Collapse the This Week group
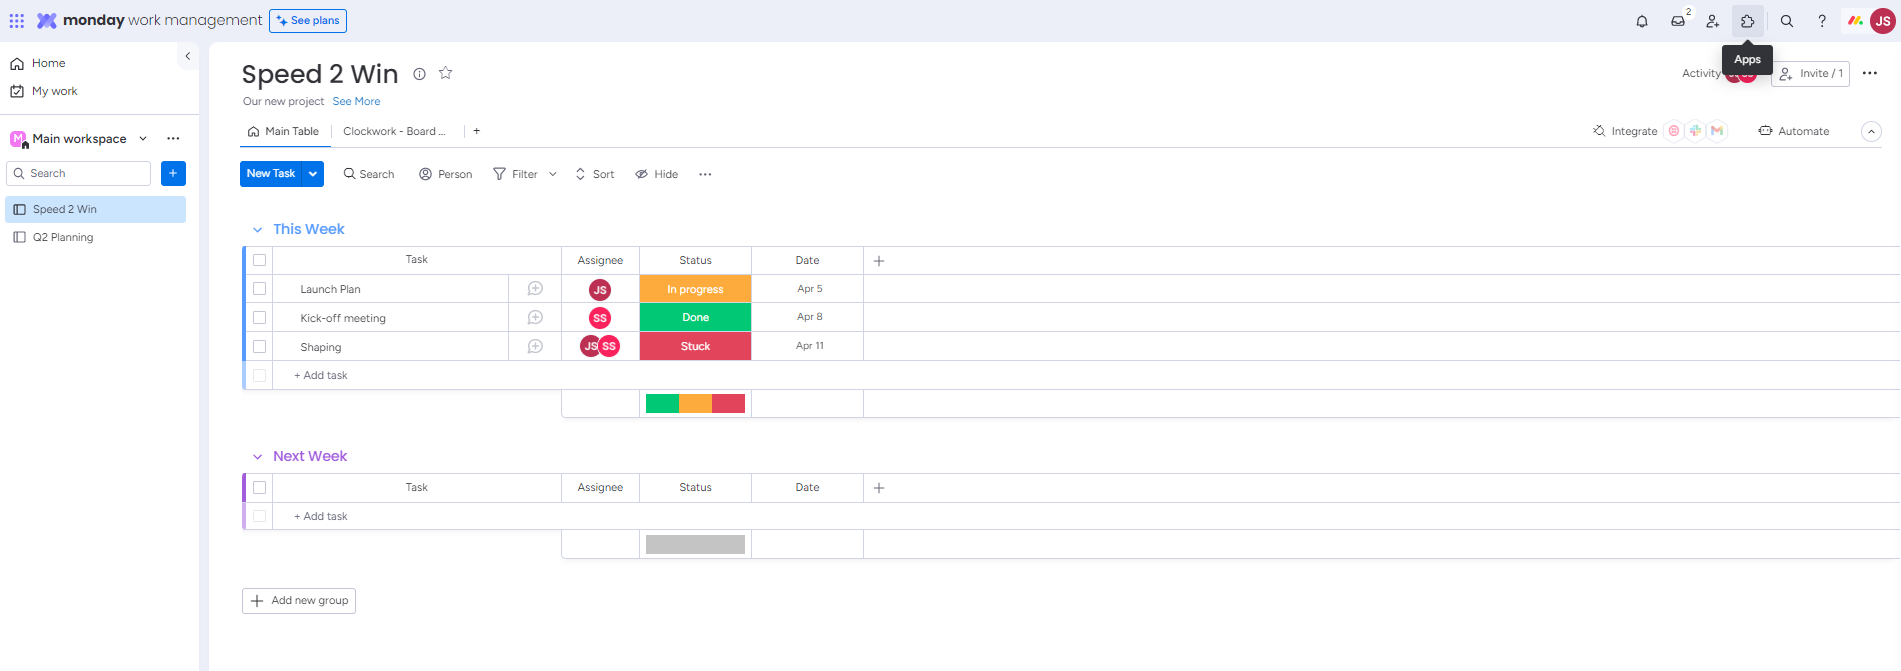This screenshot has height=671, width=1901. pos(257,230)
